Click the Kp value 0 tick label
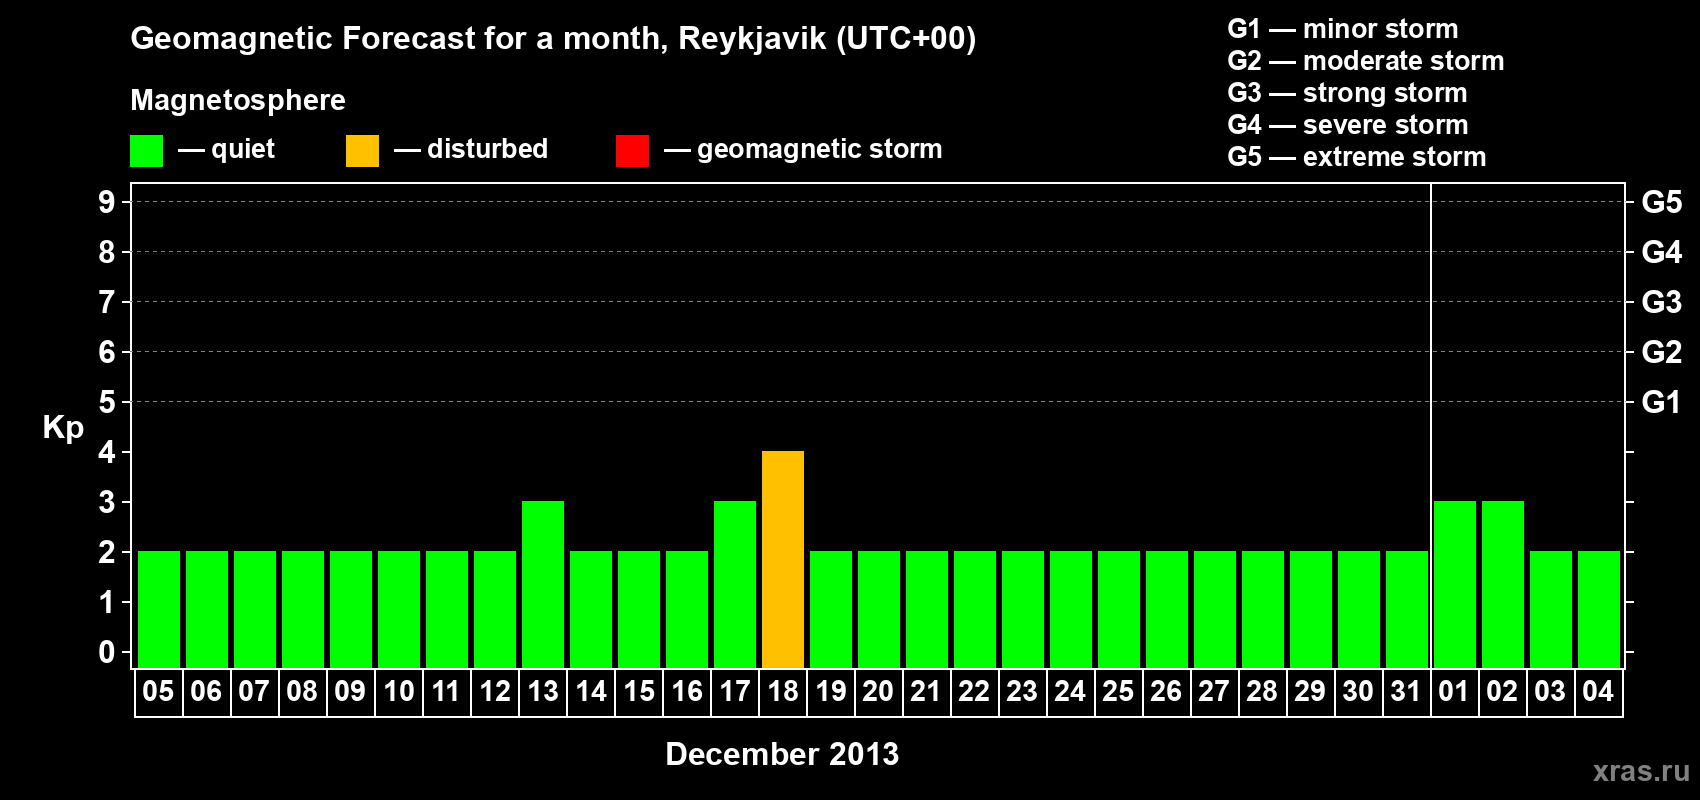 pos(107,652)
